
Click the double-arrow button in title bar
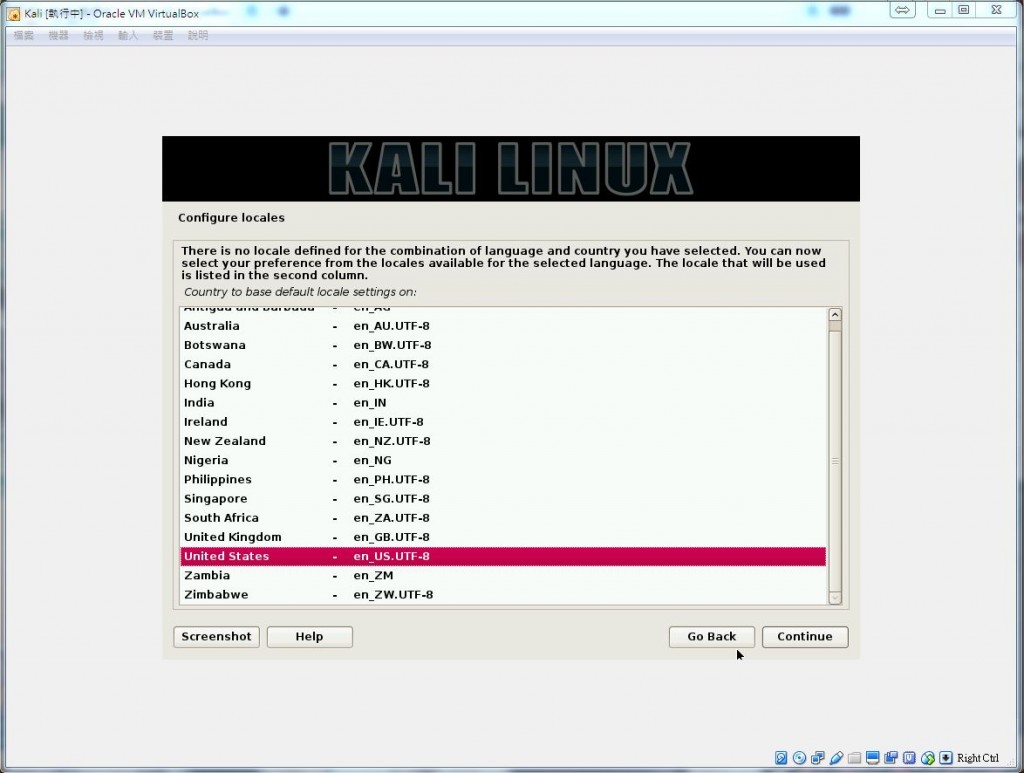click(x=902, y=10)
